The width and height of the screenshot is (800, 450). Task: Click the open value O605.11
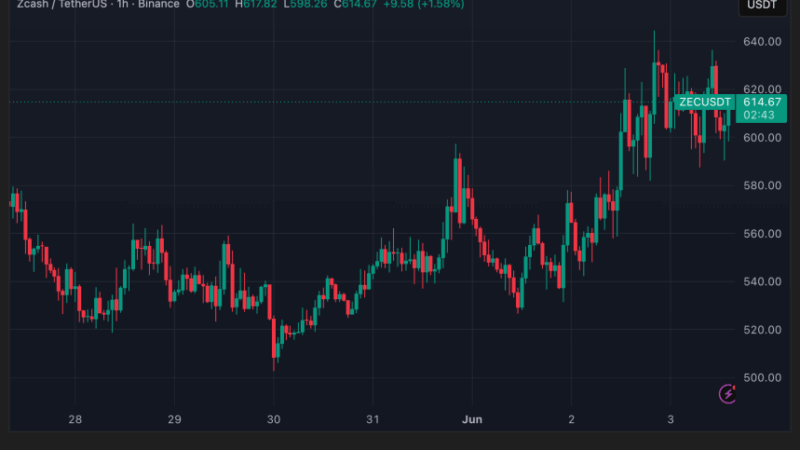click(x=207, y=5)
